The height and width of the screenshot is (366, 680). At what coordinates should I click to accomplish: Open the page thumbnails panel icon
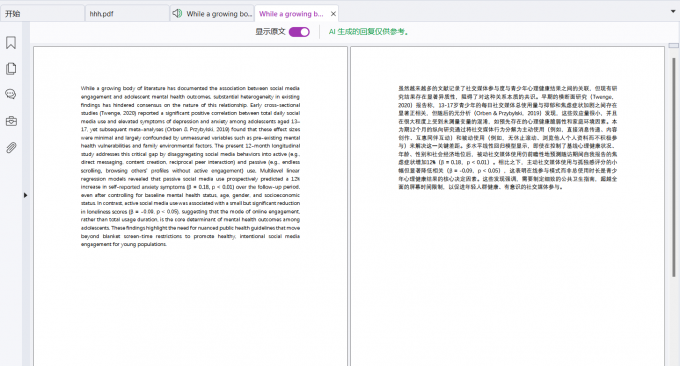(11, 69)
